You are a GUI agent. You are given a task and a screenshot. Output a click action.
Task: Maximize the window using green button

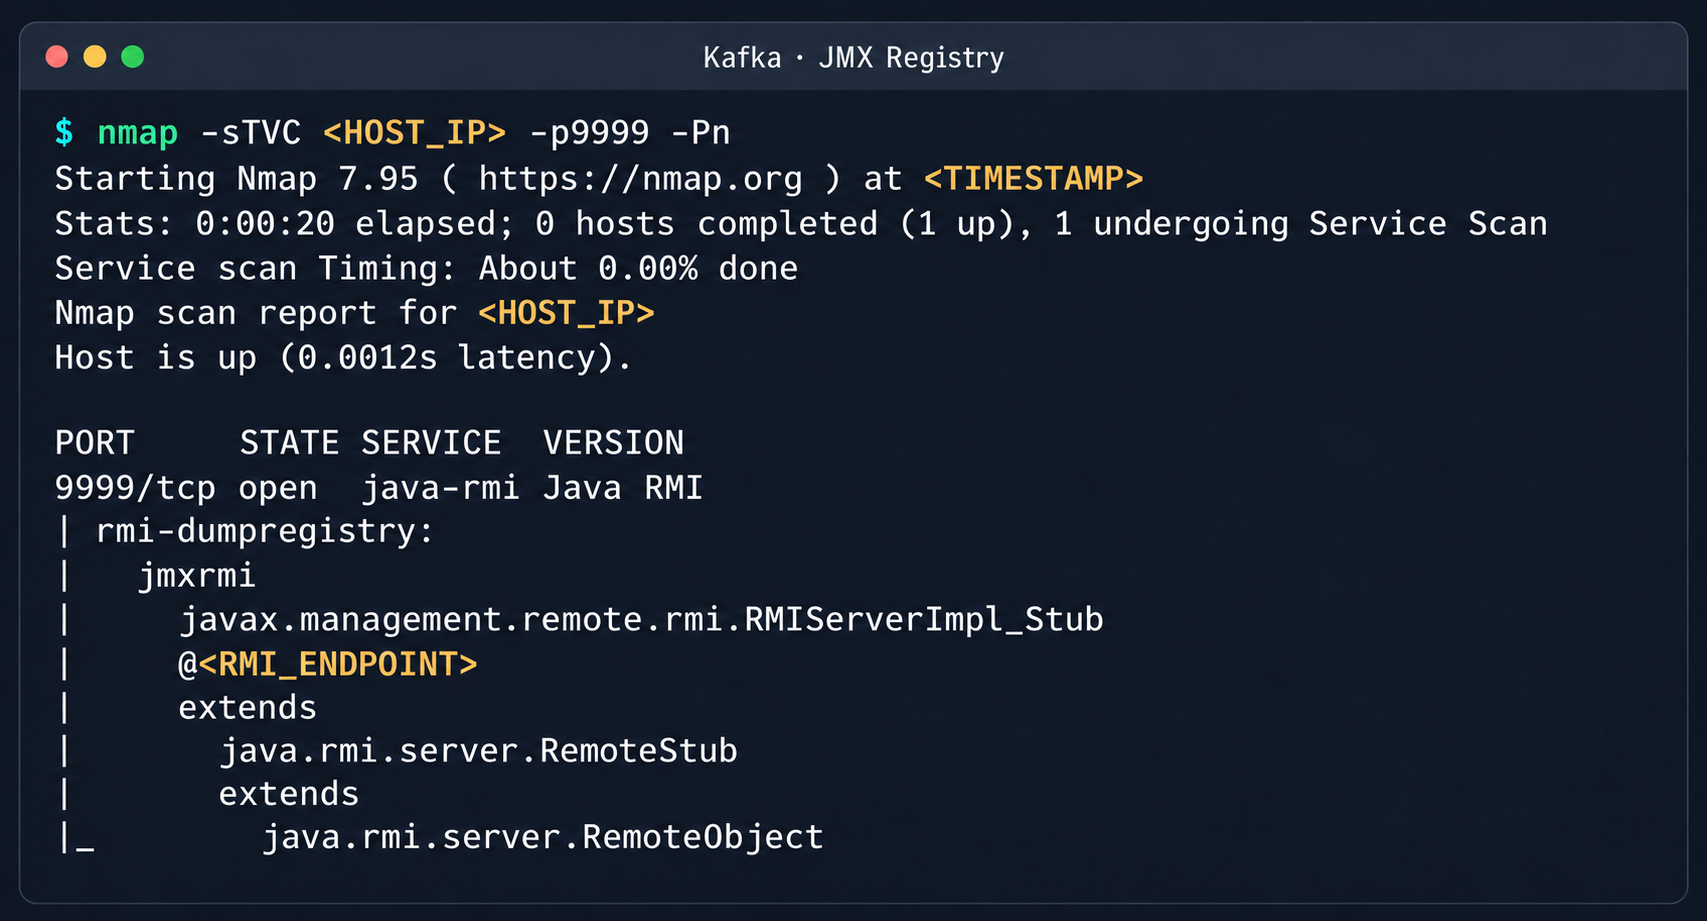132,57
